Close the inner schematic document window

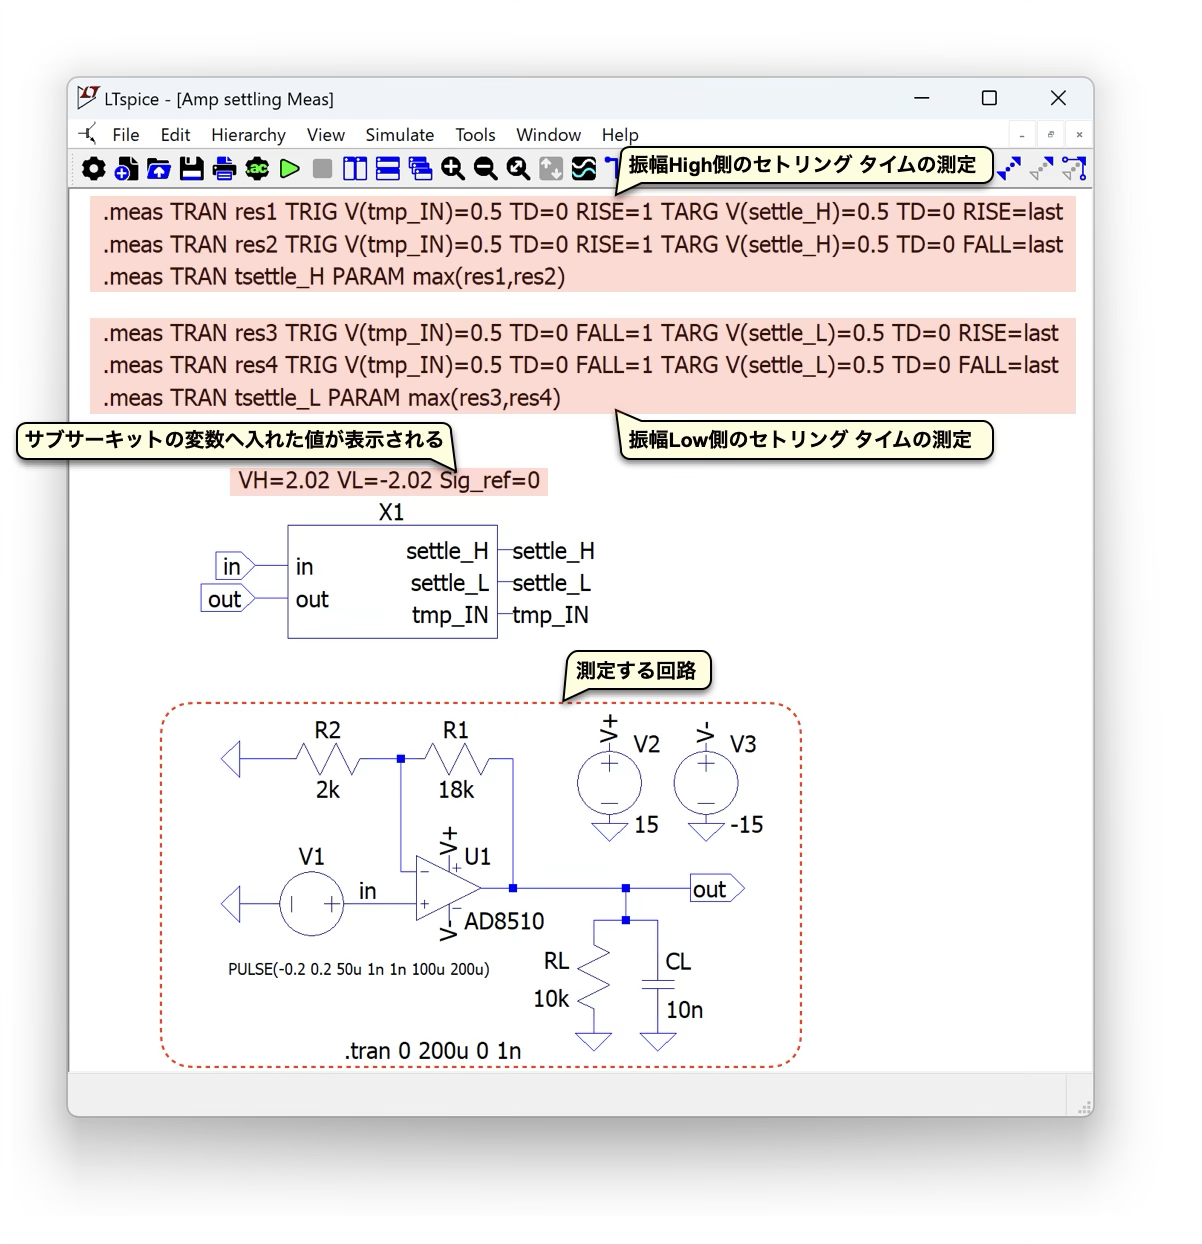click(1079, 135)
